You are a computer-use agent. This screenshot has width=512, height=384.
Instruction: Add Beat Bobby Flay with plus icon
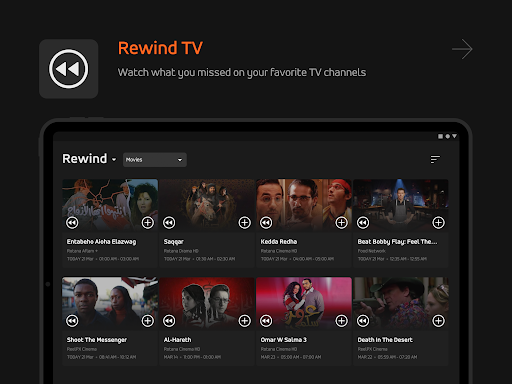(x=438, y=223)
